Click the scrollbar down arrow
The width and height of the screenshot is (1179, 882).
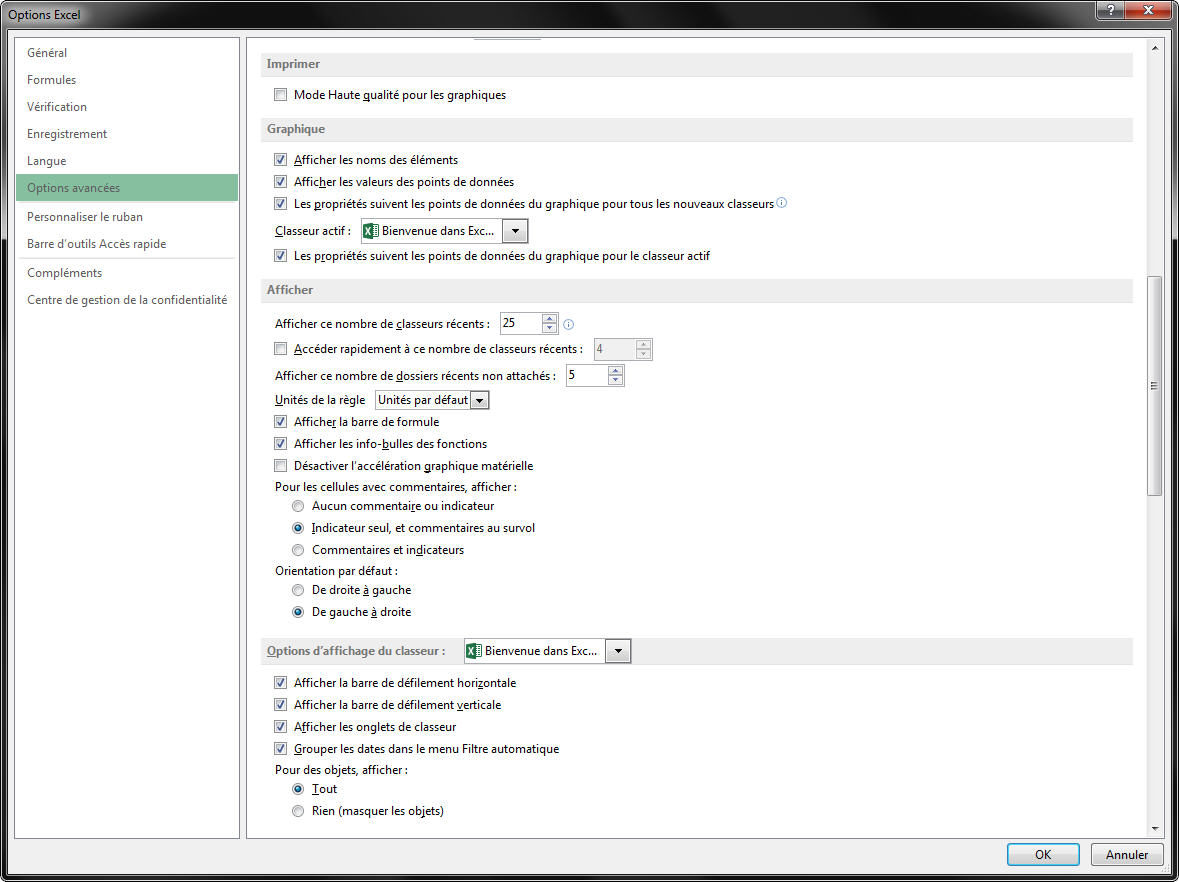[1154, 829]
